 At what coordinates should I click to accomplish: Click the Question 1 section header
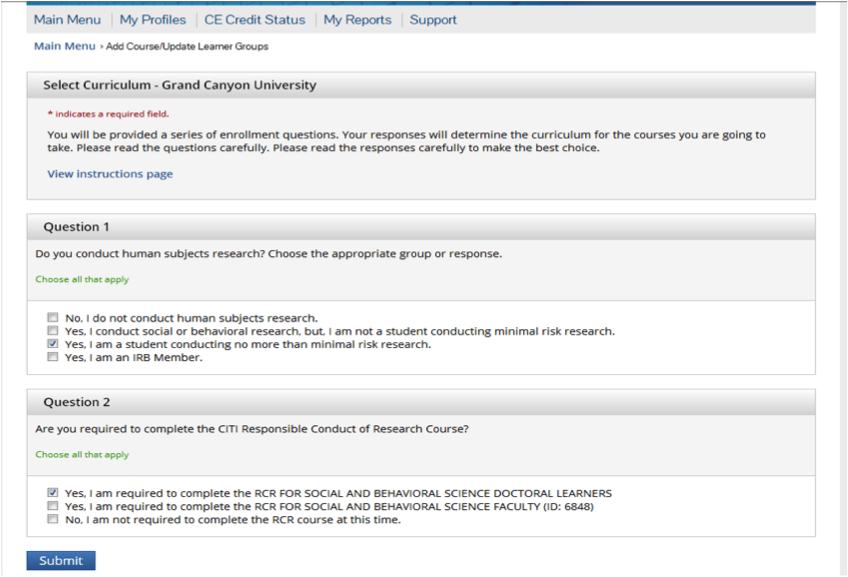(421, 227)
